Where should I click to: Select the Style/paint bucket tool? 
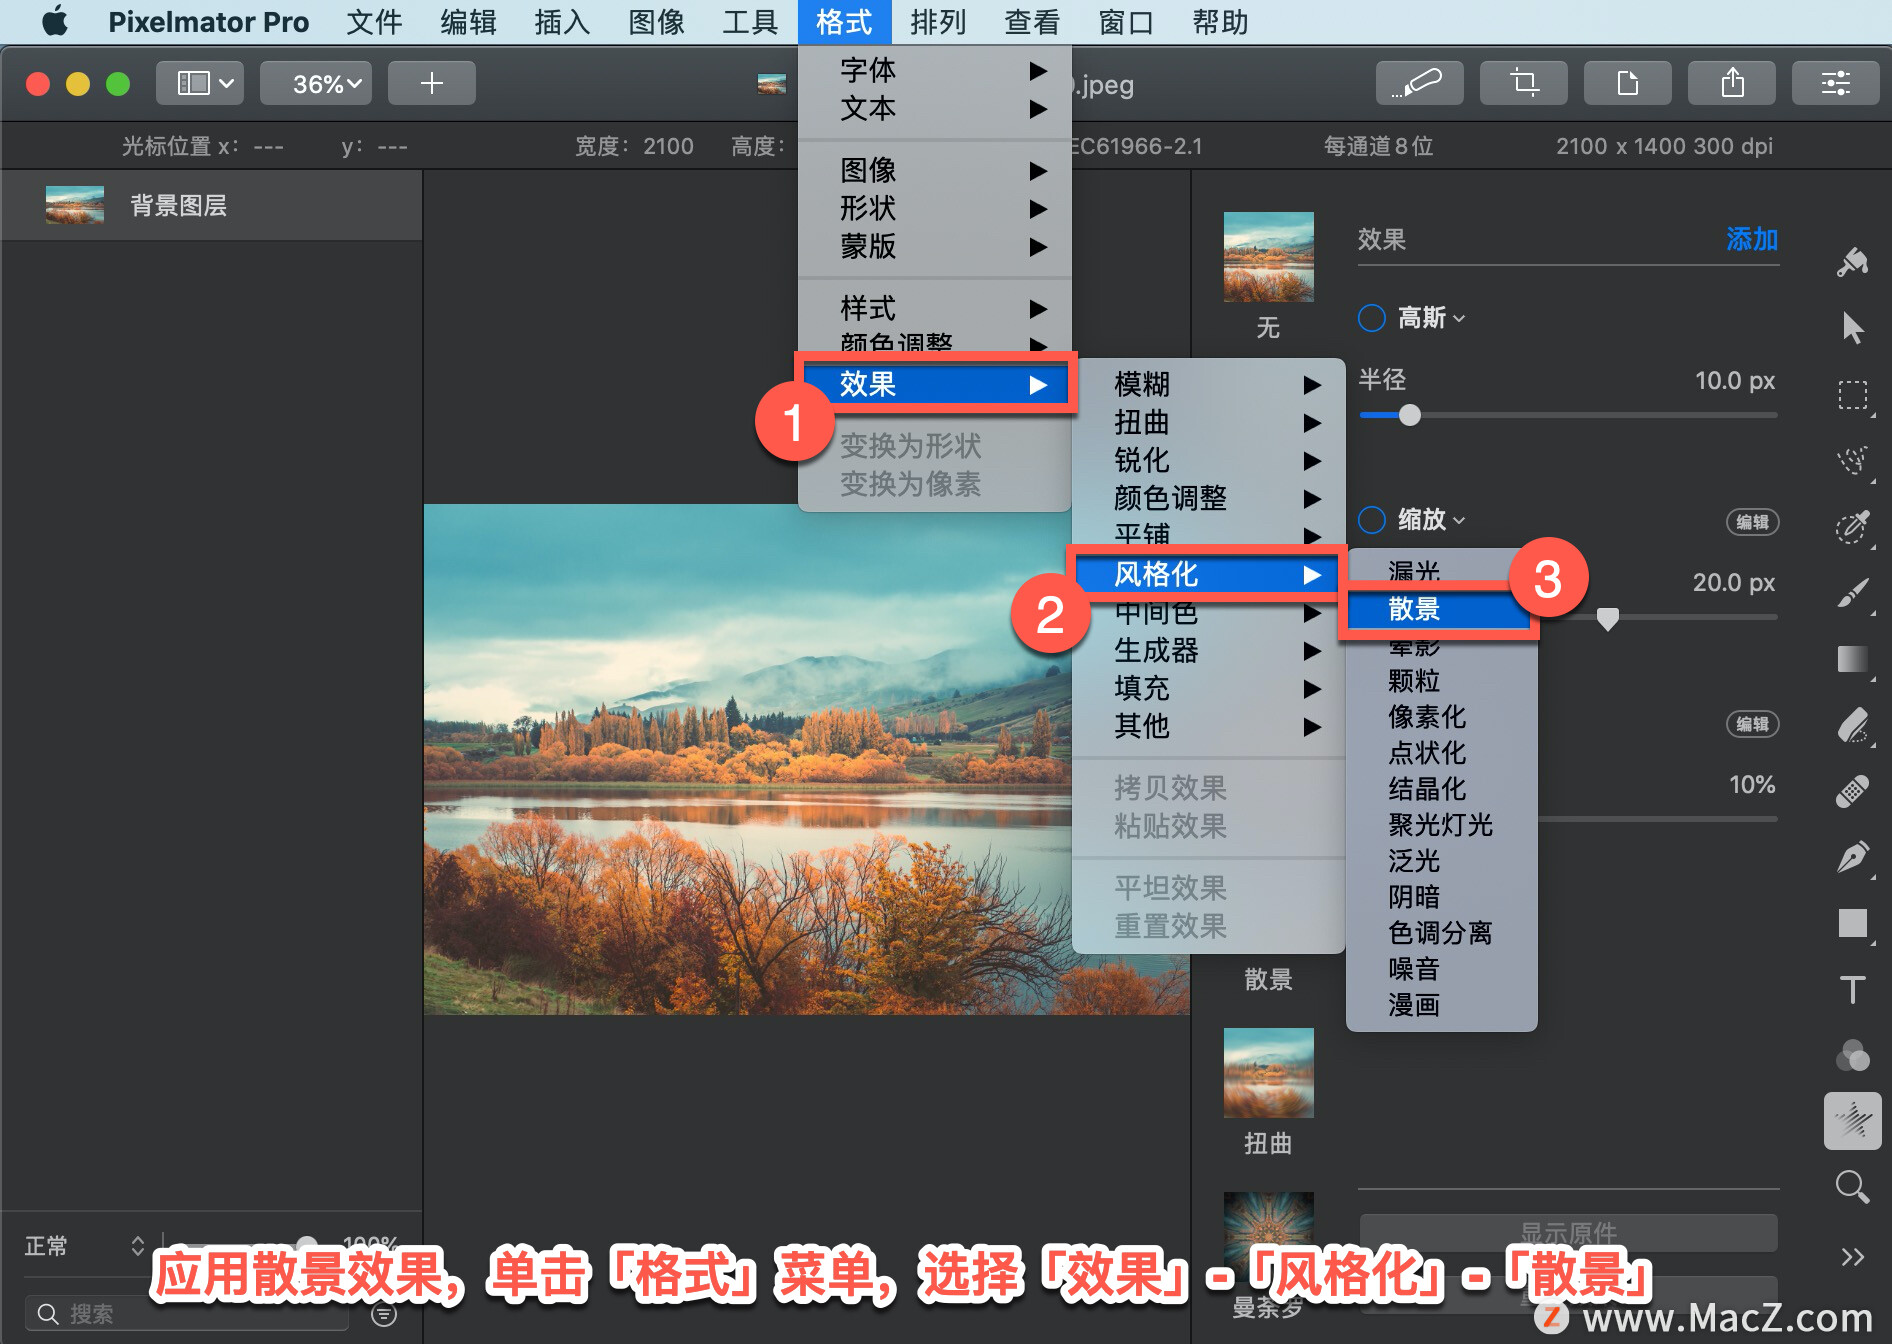tap(1852, 263)
